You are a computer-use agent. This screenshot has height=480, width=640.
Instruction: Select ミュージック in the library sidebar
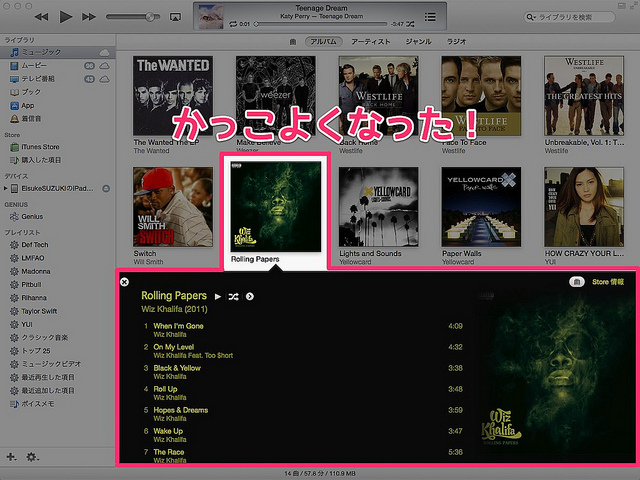point(58,52)
